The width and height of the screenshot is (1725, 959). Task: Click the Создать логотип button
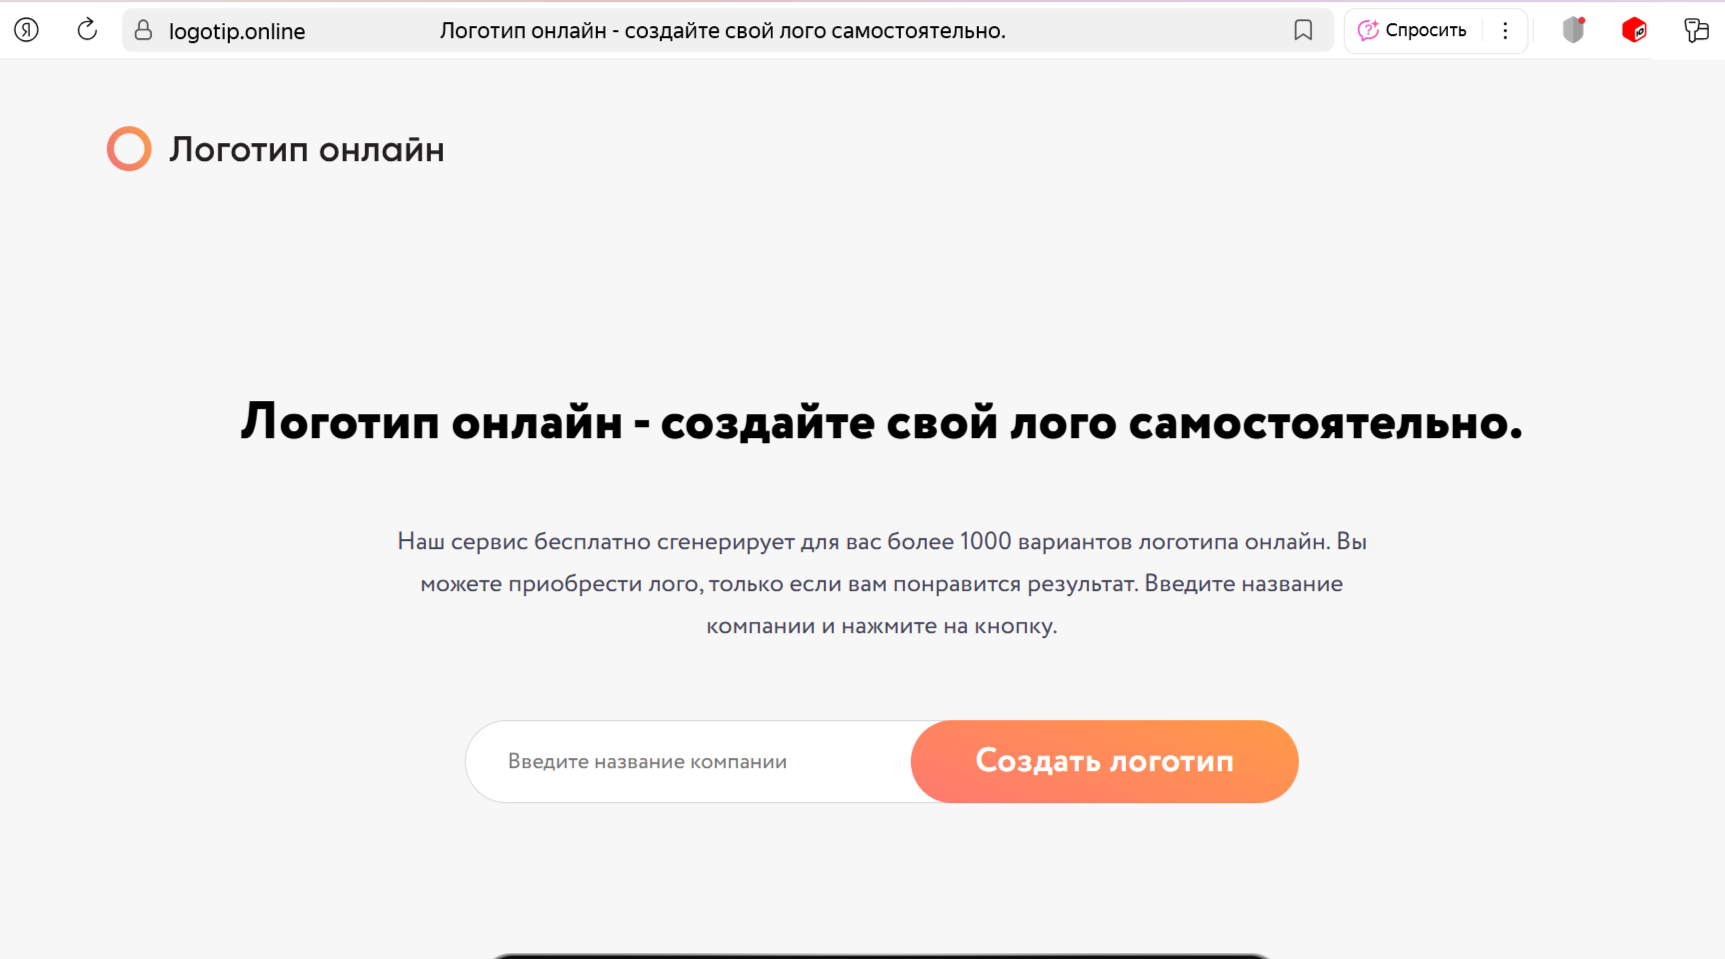[1104, 761]
